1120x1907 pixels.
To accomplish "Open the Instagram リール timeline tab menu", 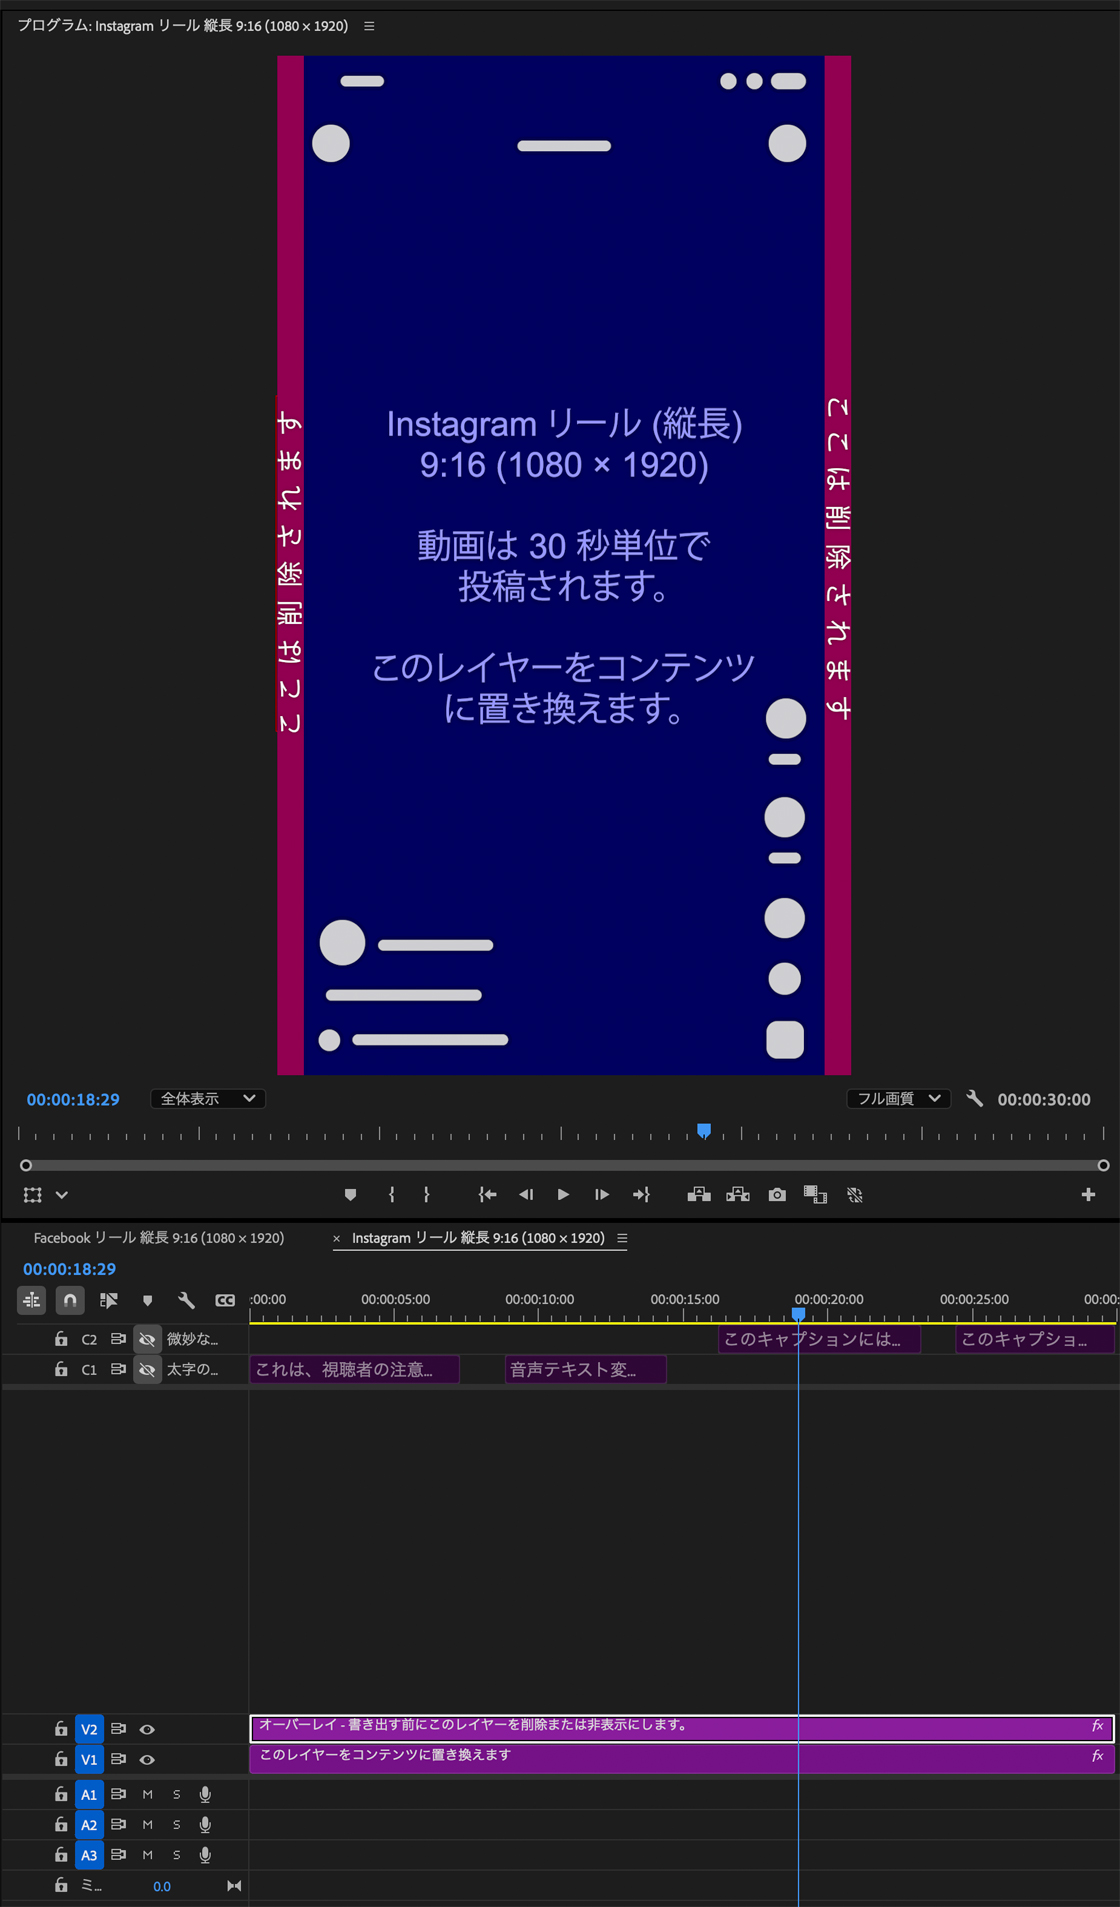I will point(622,1238).
